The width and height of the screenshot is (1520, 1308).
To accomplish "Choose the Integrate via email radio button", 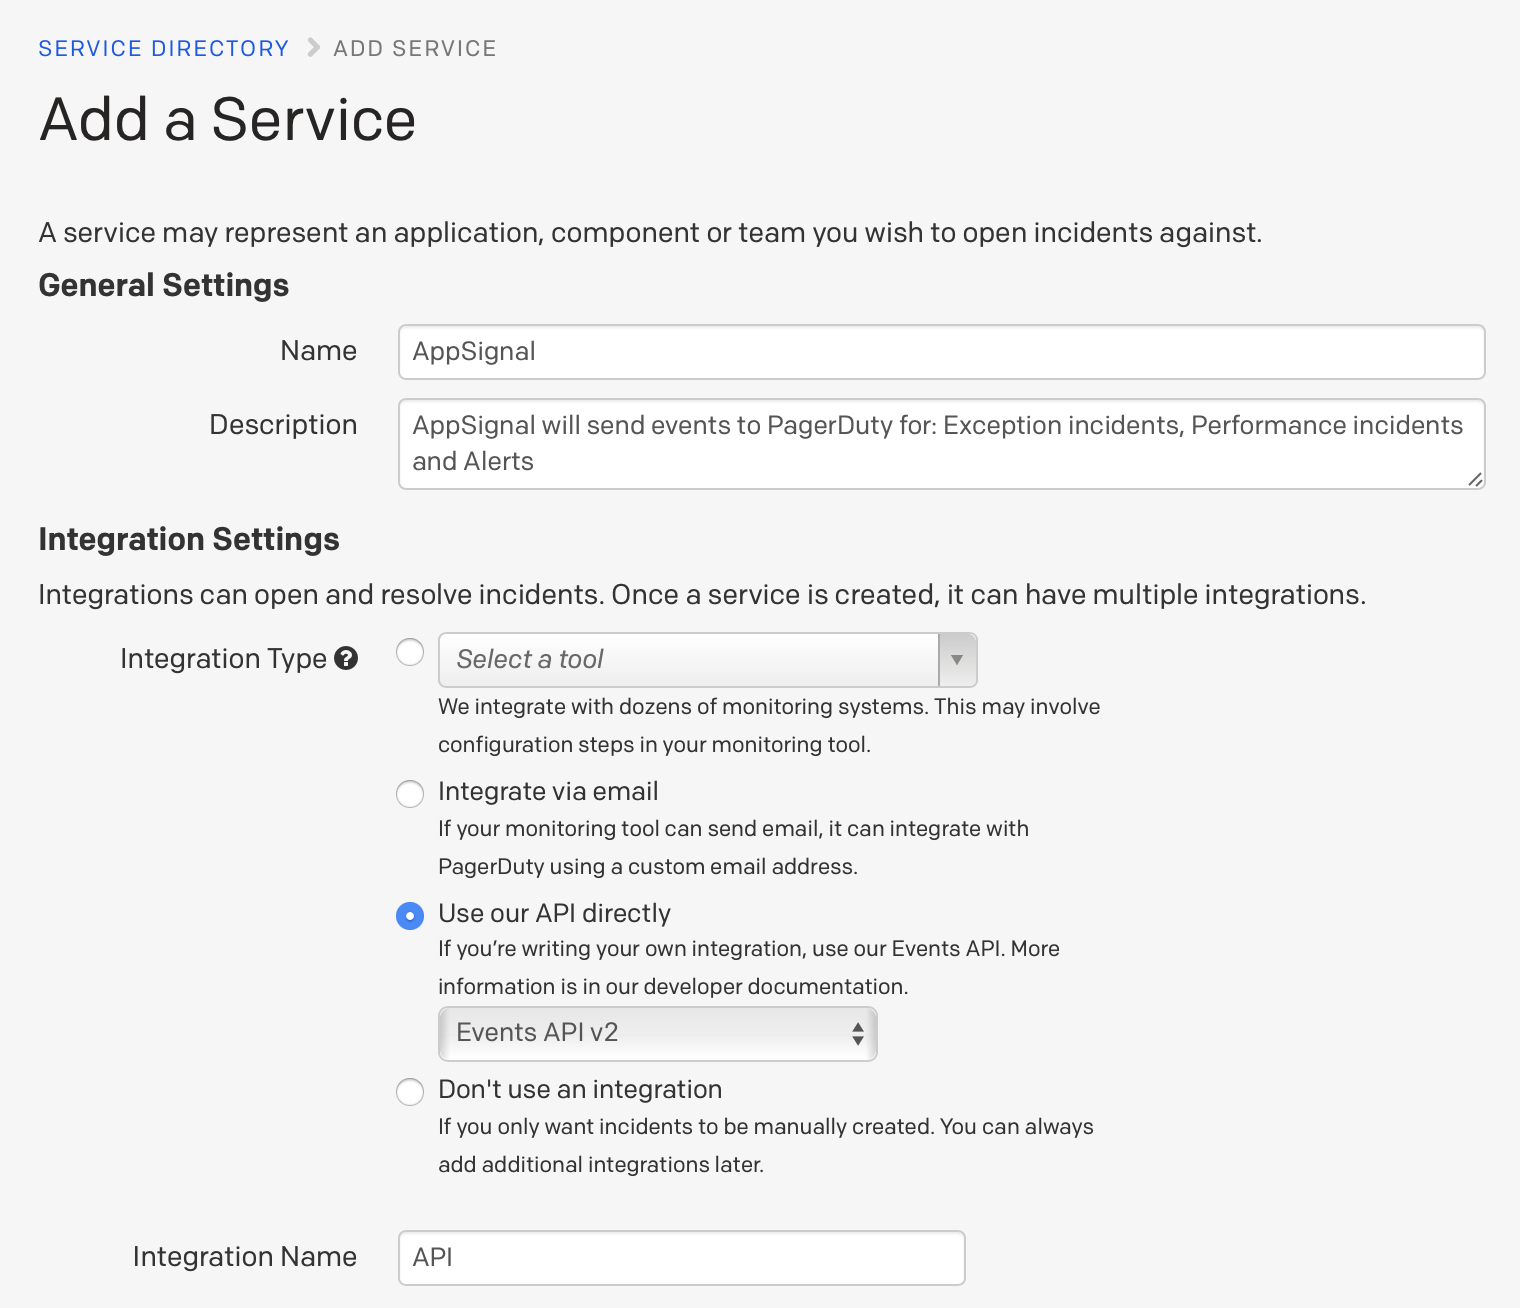I will click(x=410, y=794).
